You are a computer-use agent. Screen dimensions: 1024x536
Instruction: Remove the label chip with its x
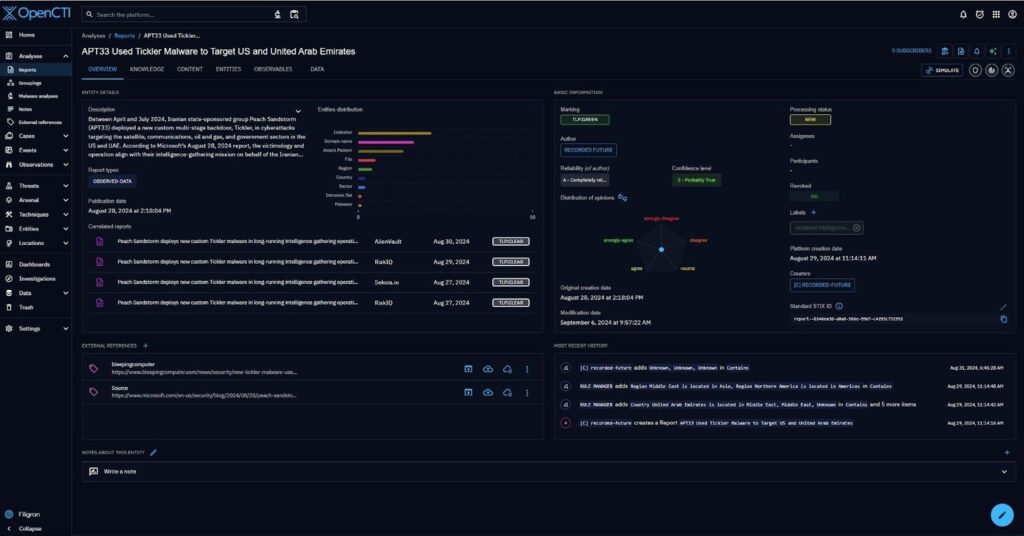tap(857, 228)
